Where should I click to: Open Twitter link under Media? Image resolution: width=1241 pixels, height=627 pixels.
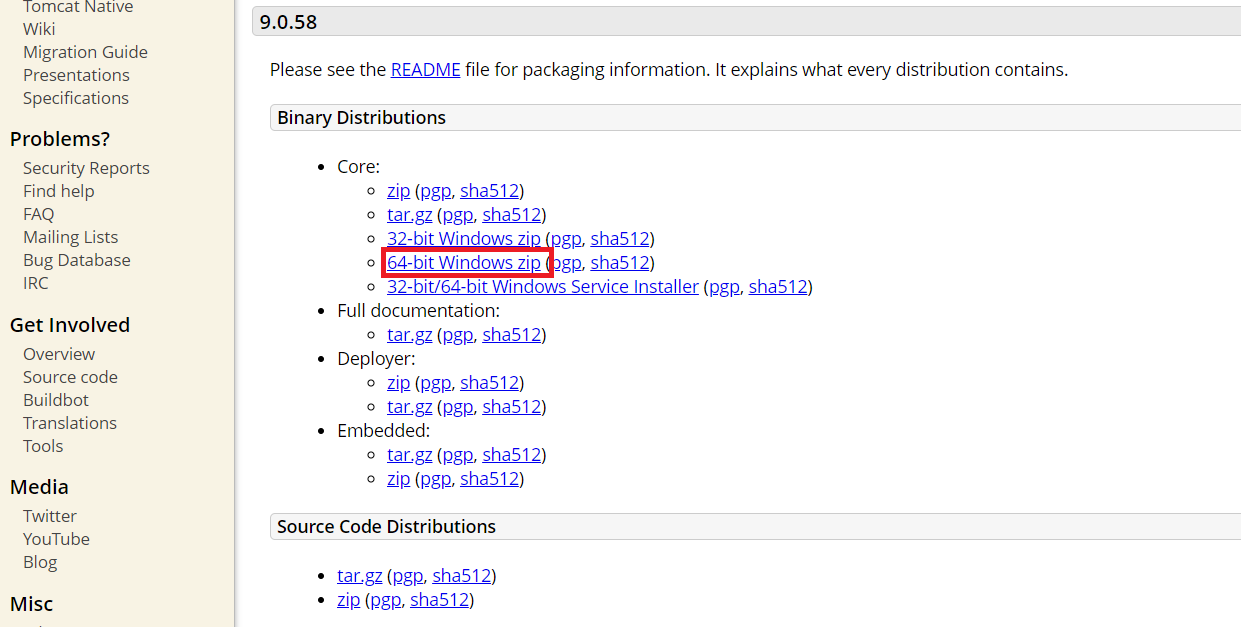click(50, 516)
